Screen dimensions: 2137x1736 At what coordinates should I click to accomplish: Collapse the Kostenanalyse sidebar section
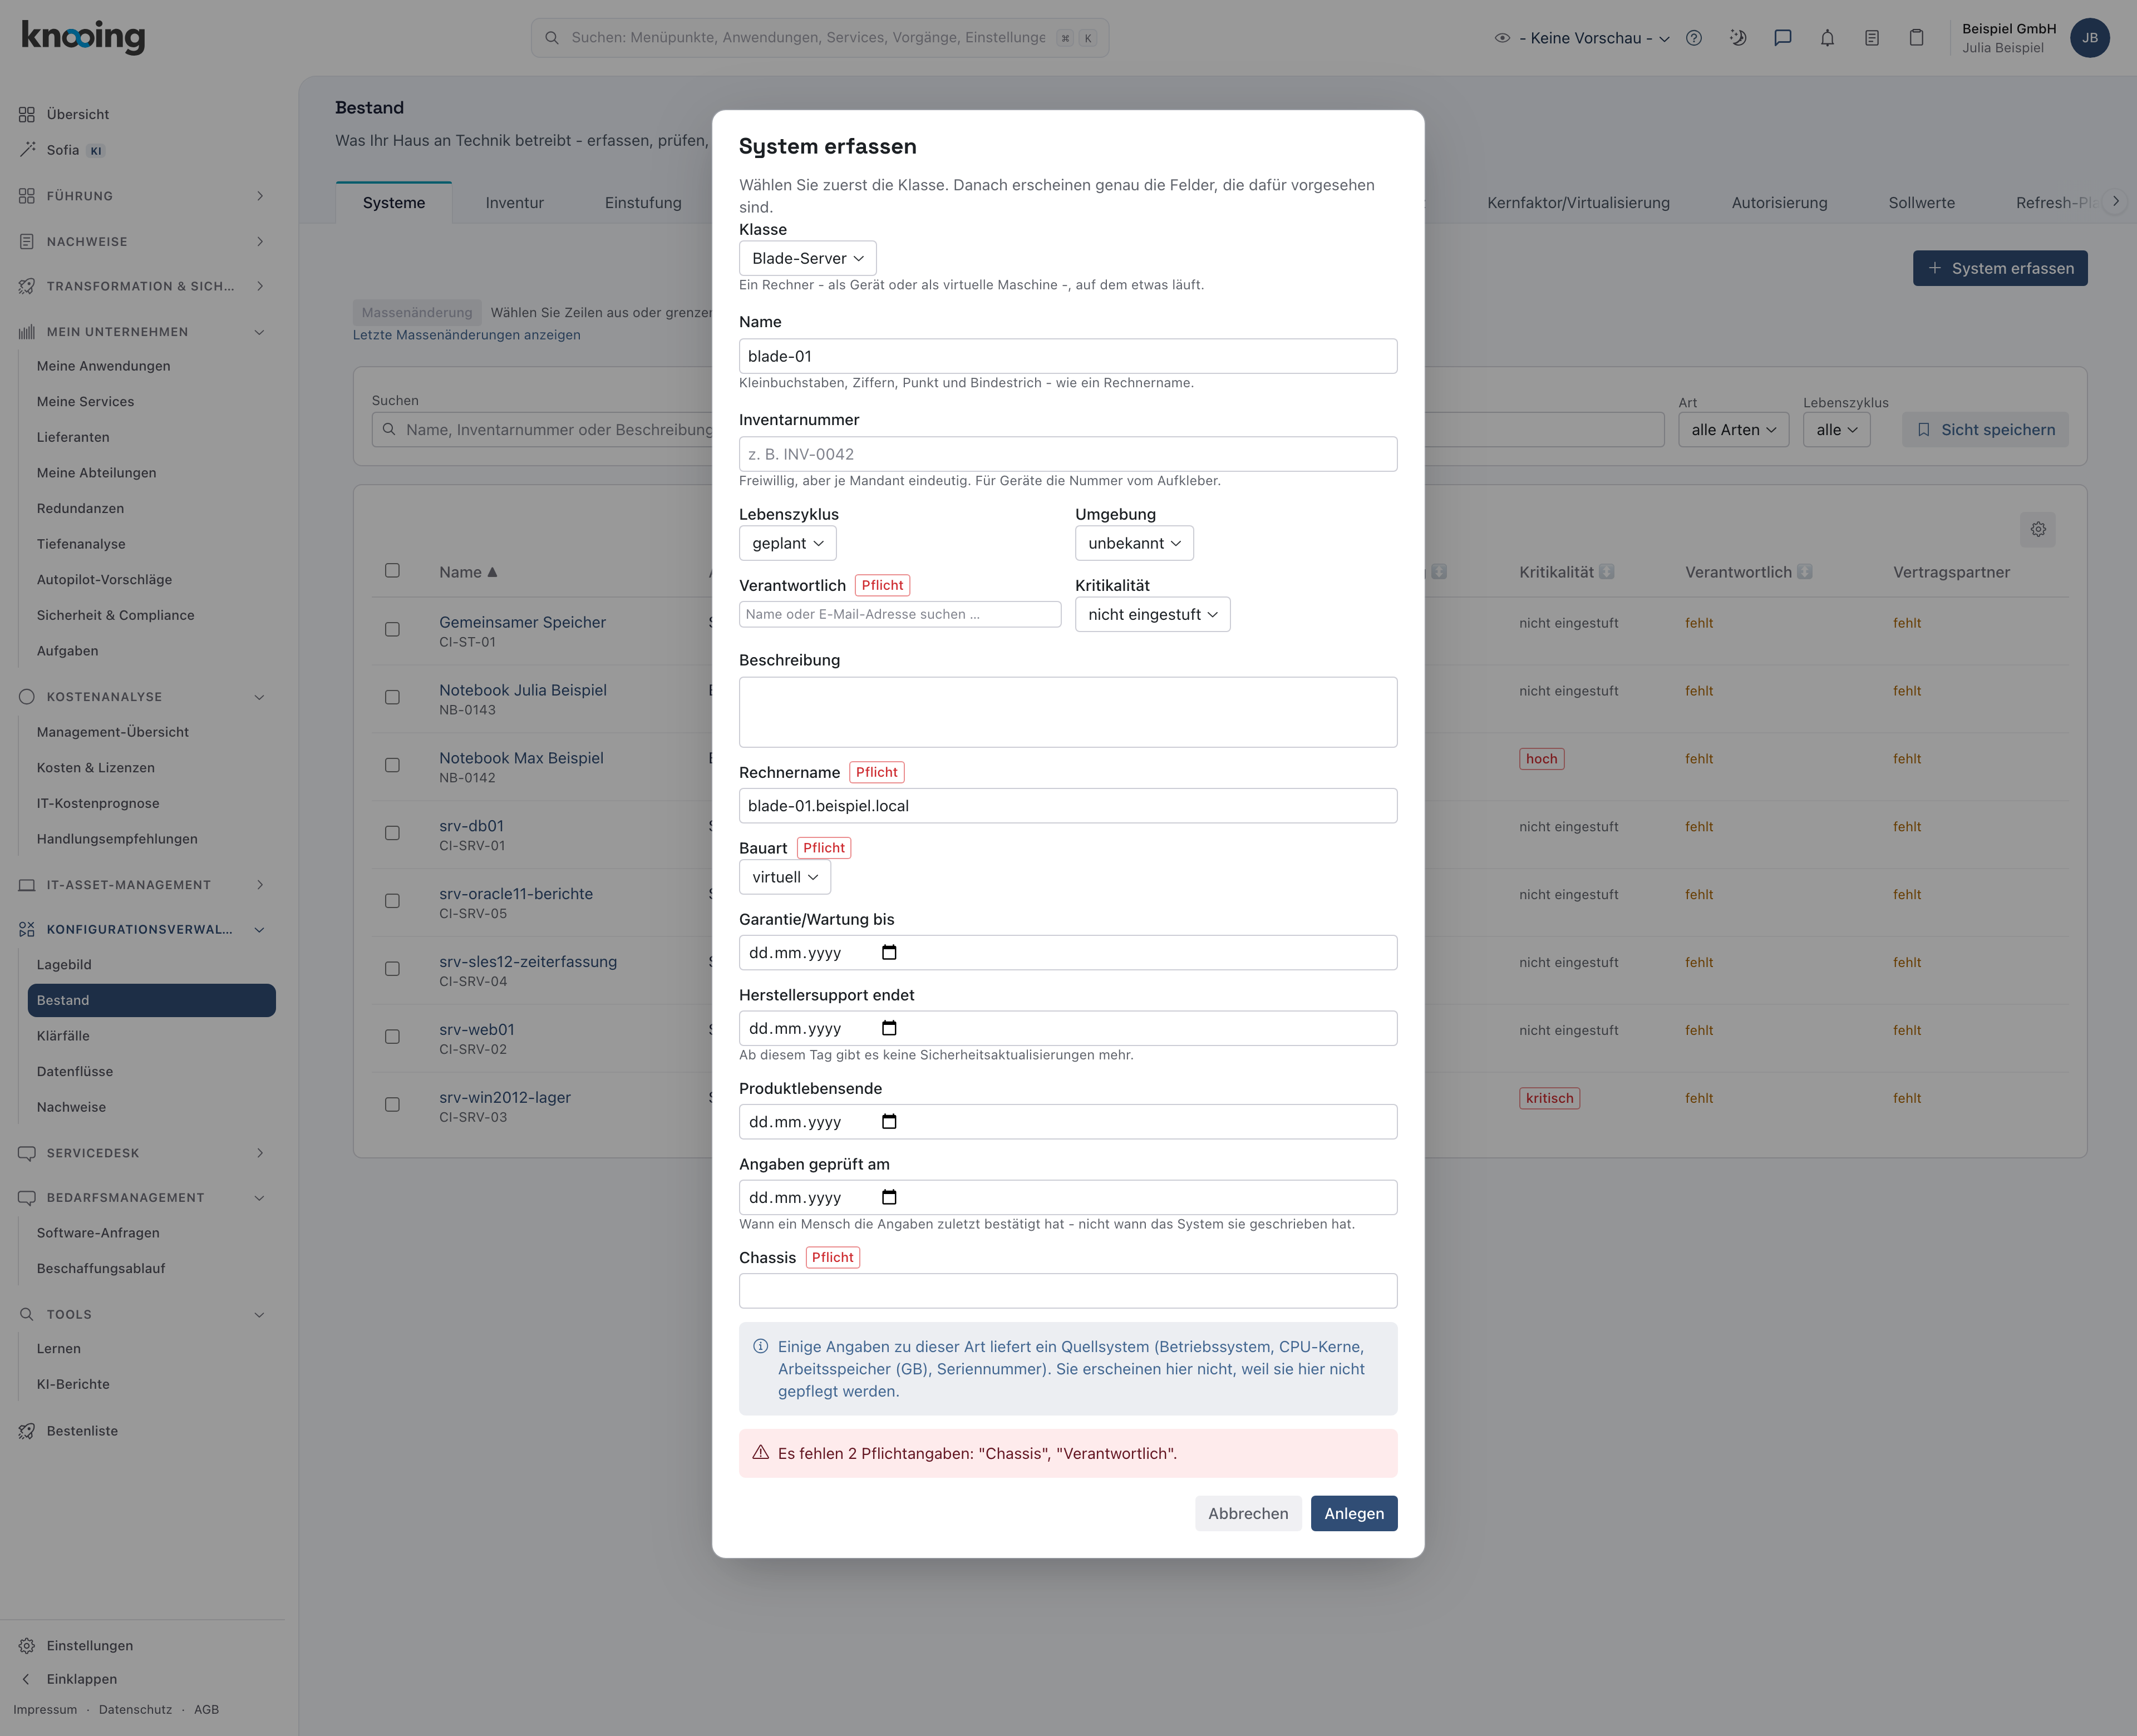tap(142, 697)
